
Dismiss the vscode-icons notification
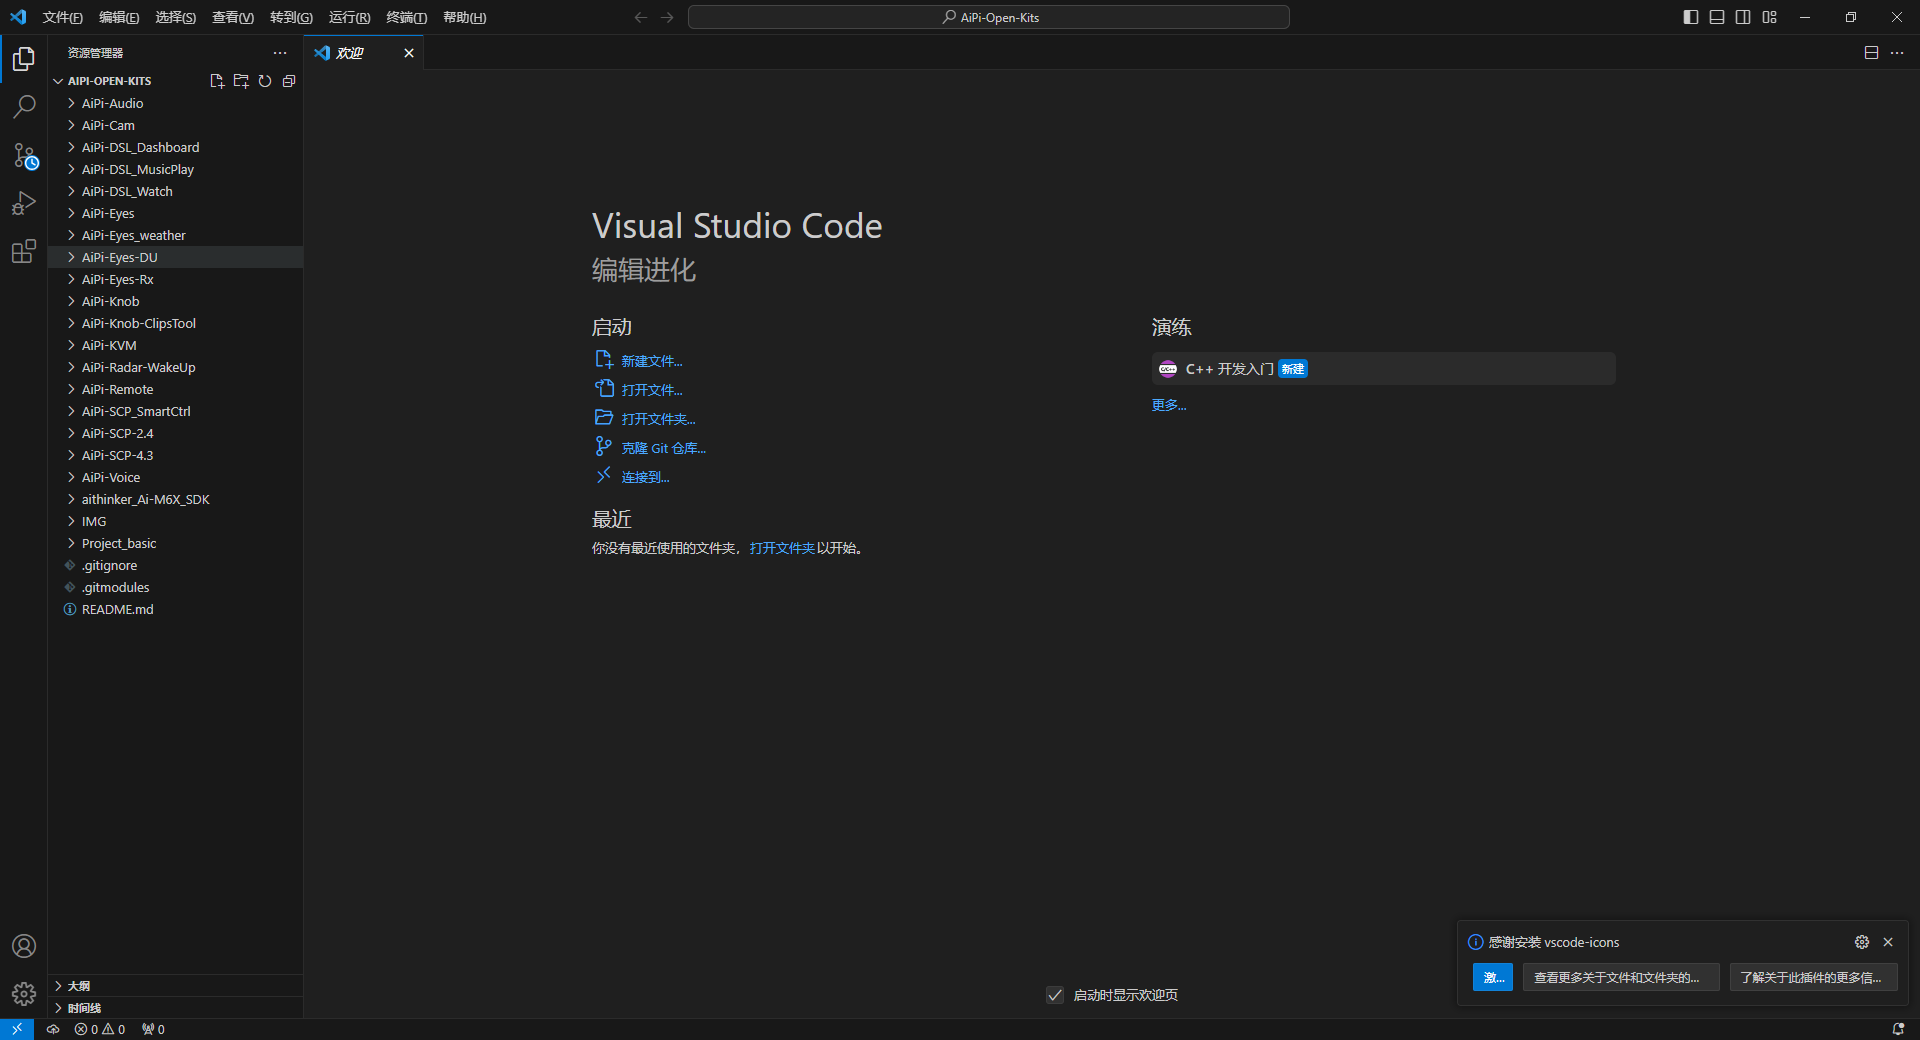coord(1888,942)
